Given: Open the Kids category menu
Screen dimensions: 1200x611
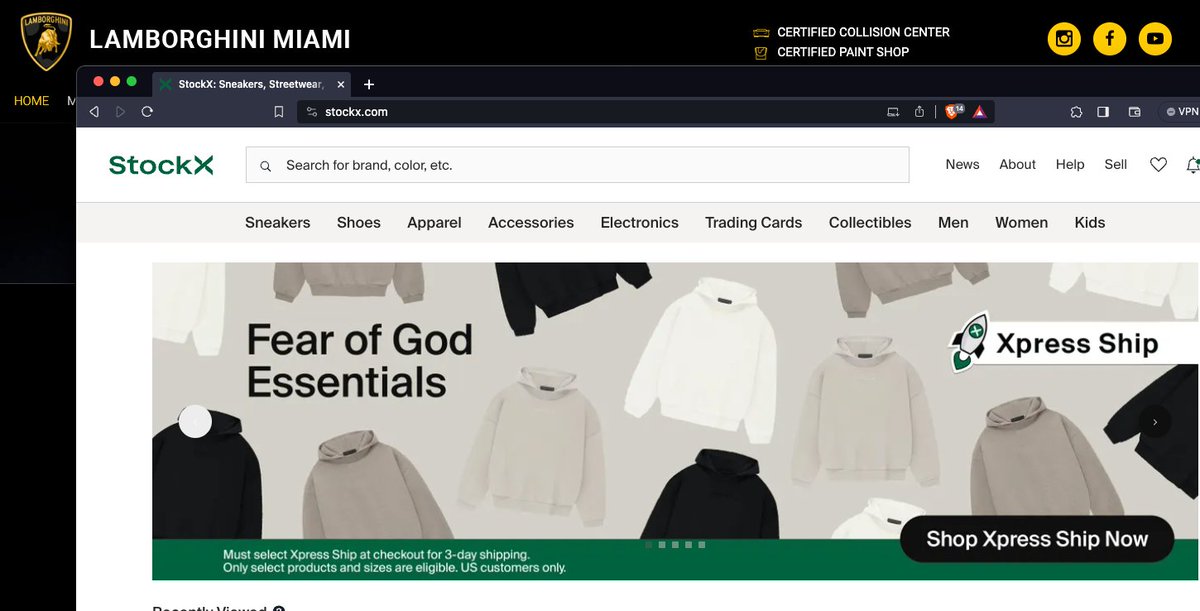Looking at the screenshot, I should (1090, 222).
